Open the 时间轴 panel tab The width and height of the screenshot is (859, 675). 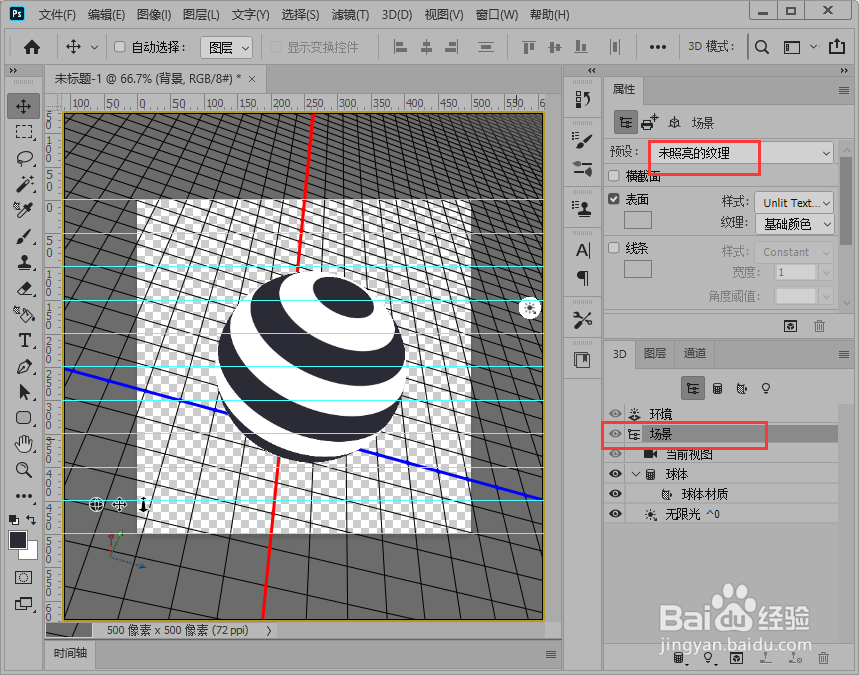pos(70,653)
